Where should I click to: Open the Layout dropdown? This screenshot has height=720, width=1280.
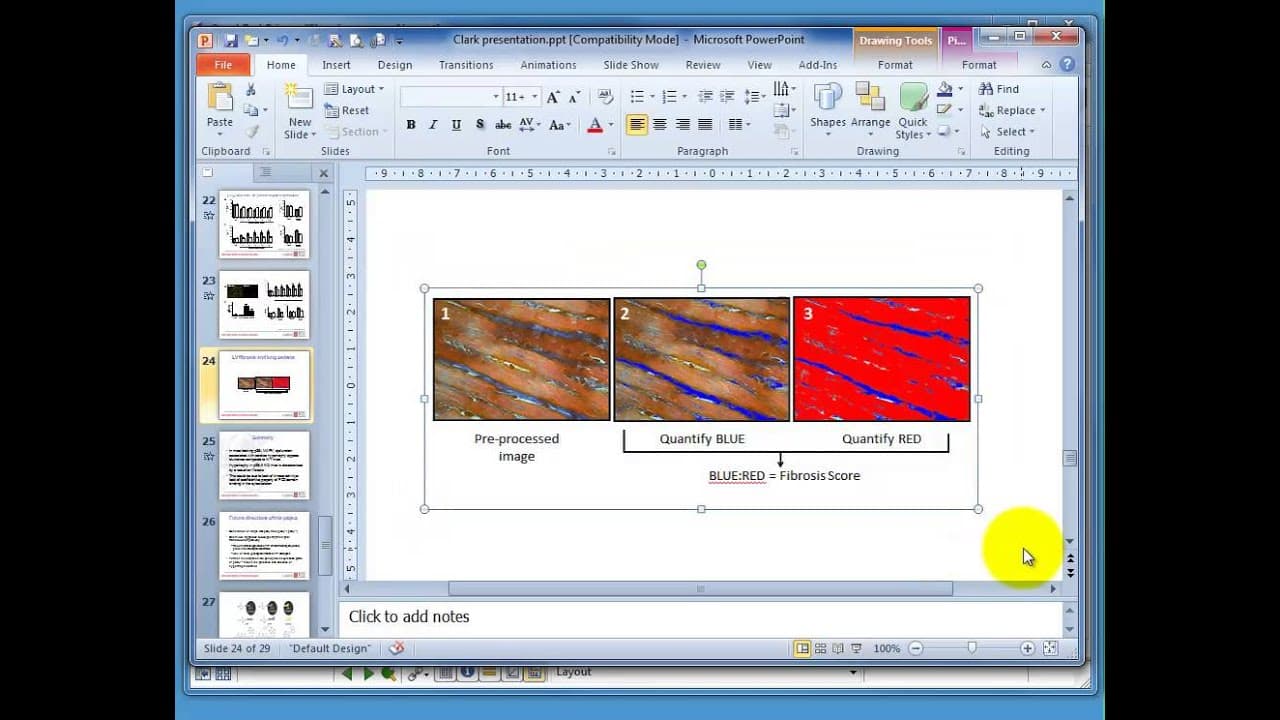point(355,89)
